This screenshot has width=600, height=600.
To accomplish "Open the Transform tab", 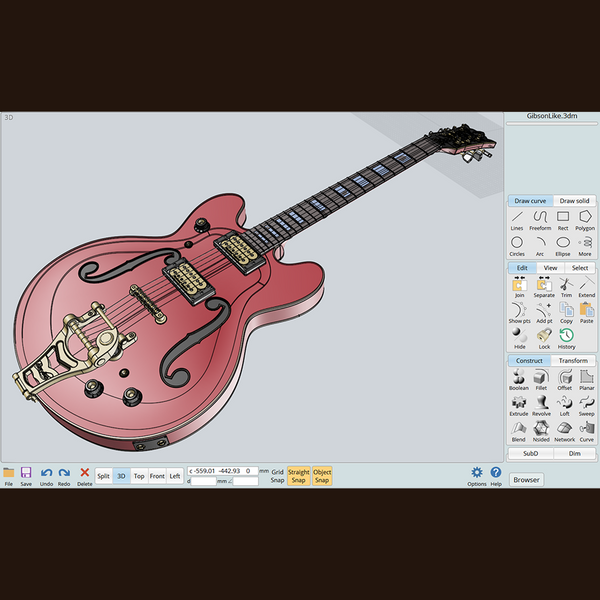I will pos(573,361).
